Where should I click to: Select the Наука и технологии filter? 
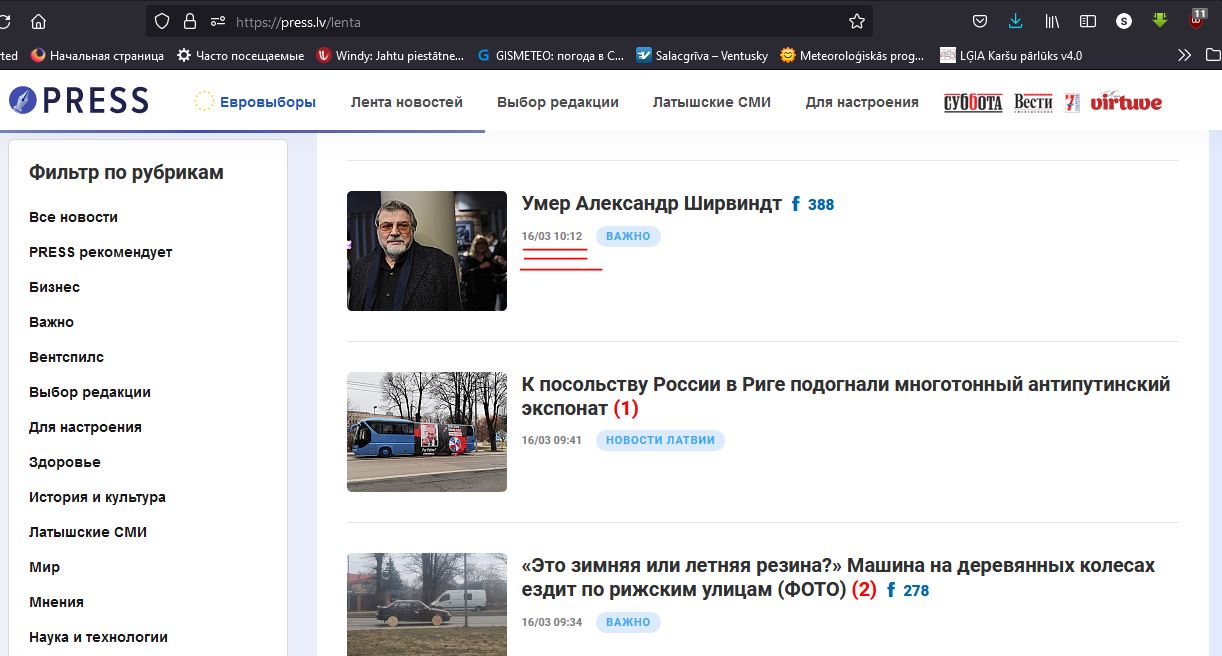[x=99, y=637]
